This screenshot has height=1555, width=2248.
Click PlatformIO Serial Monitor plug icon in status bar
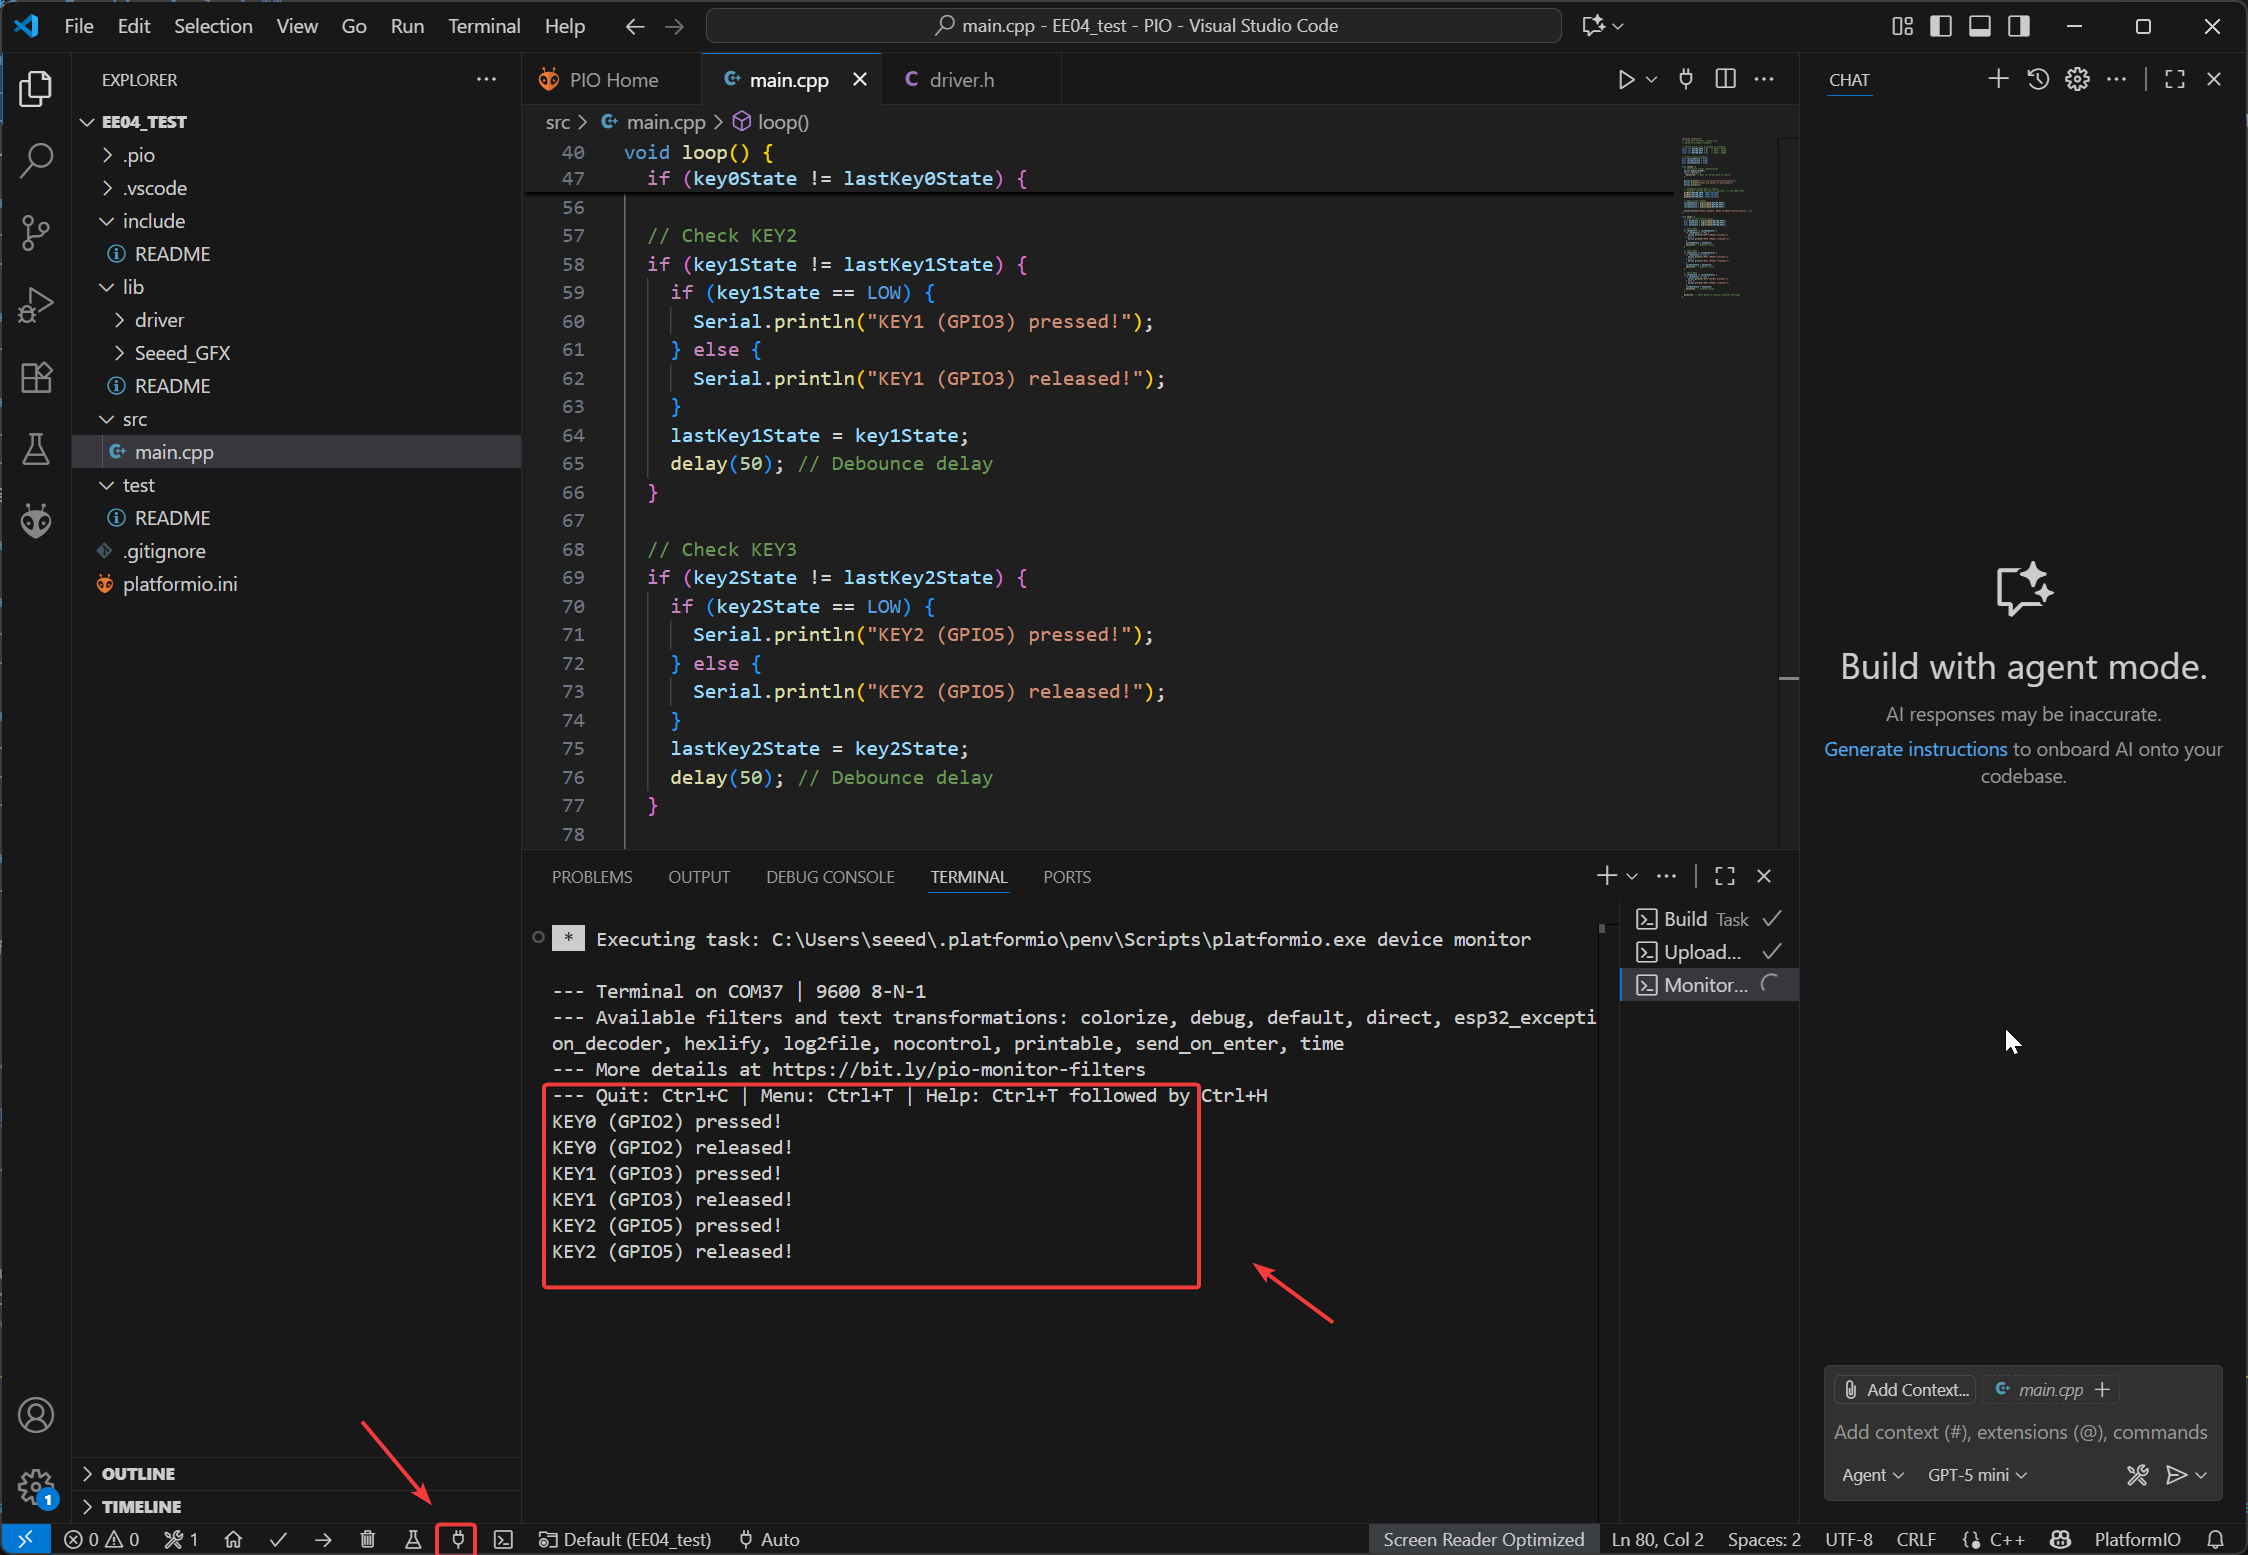point(457,1539)
